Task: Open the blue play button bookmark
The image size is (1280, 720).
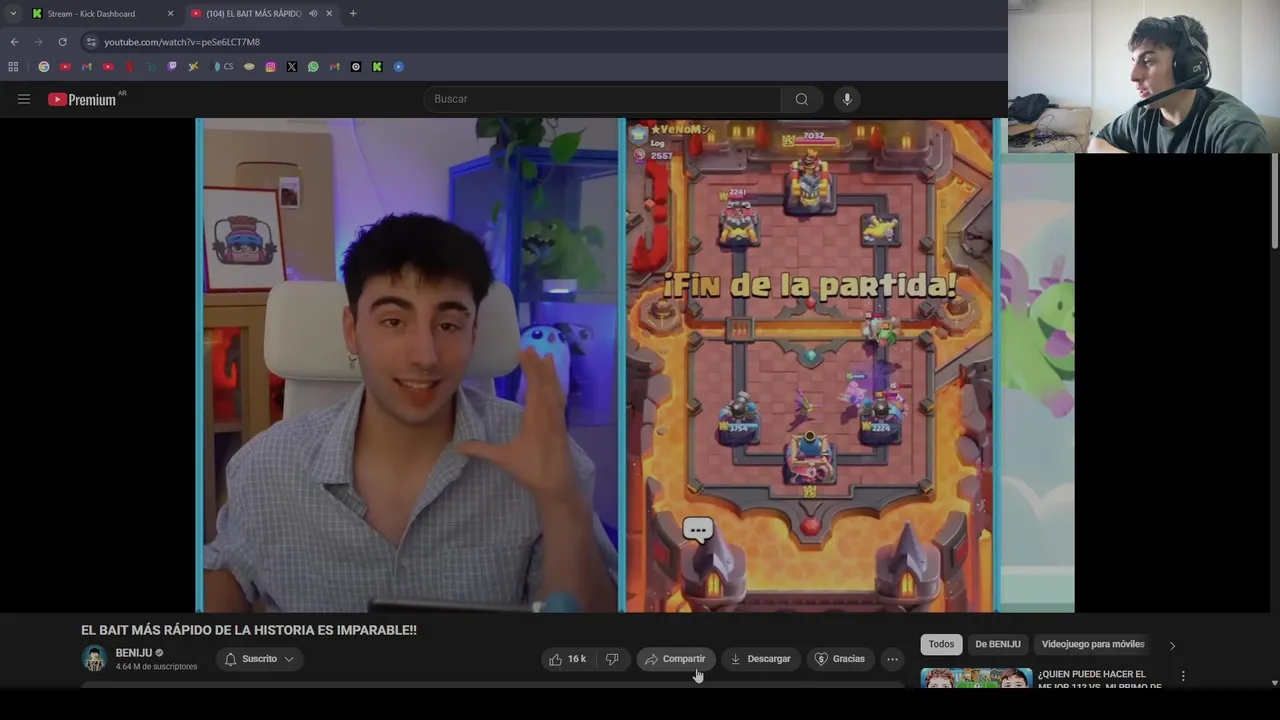Action: click(x=398, y=67)
